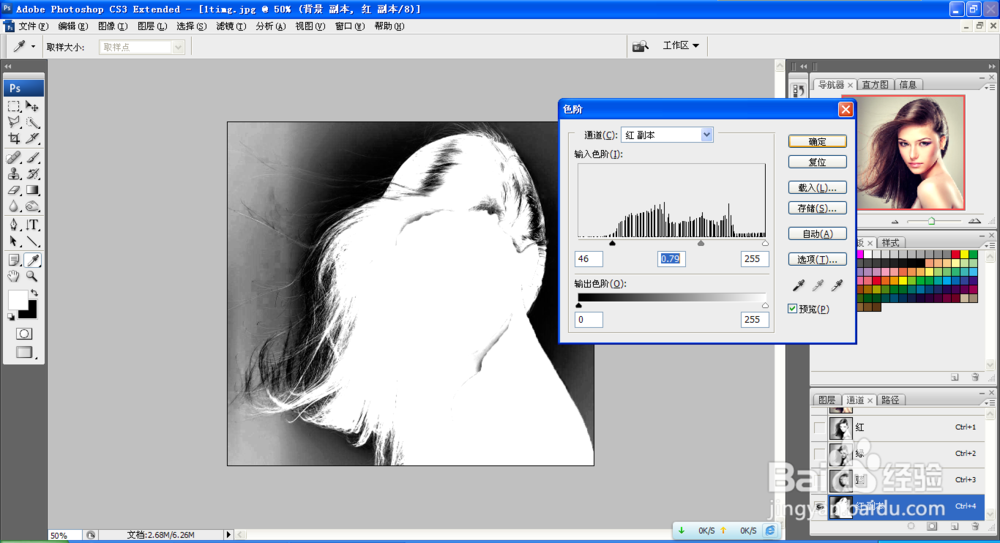Switch to the 图层 layers tab

(x=827, y=400)
